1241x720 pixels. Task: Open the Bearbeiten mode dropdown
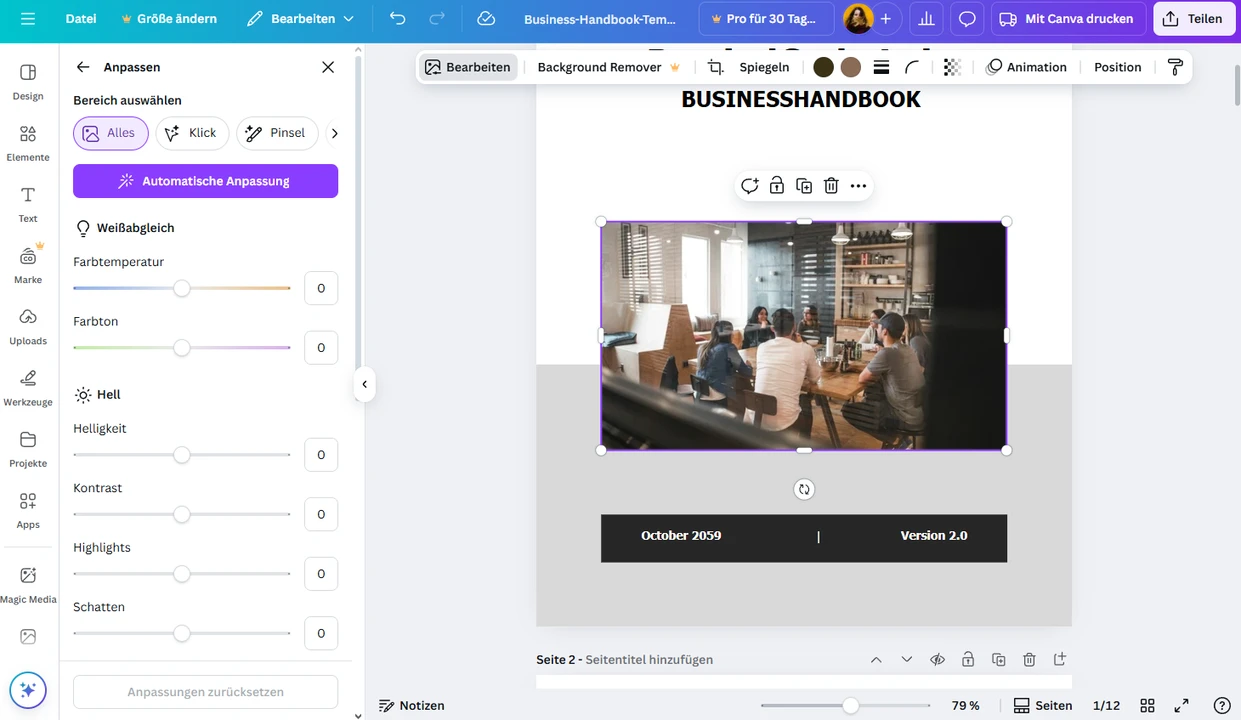[x=301, y=19]
